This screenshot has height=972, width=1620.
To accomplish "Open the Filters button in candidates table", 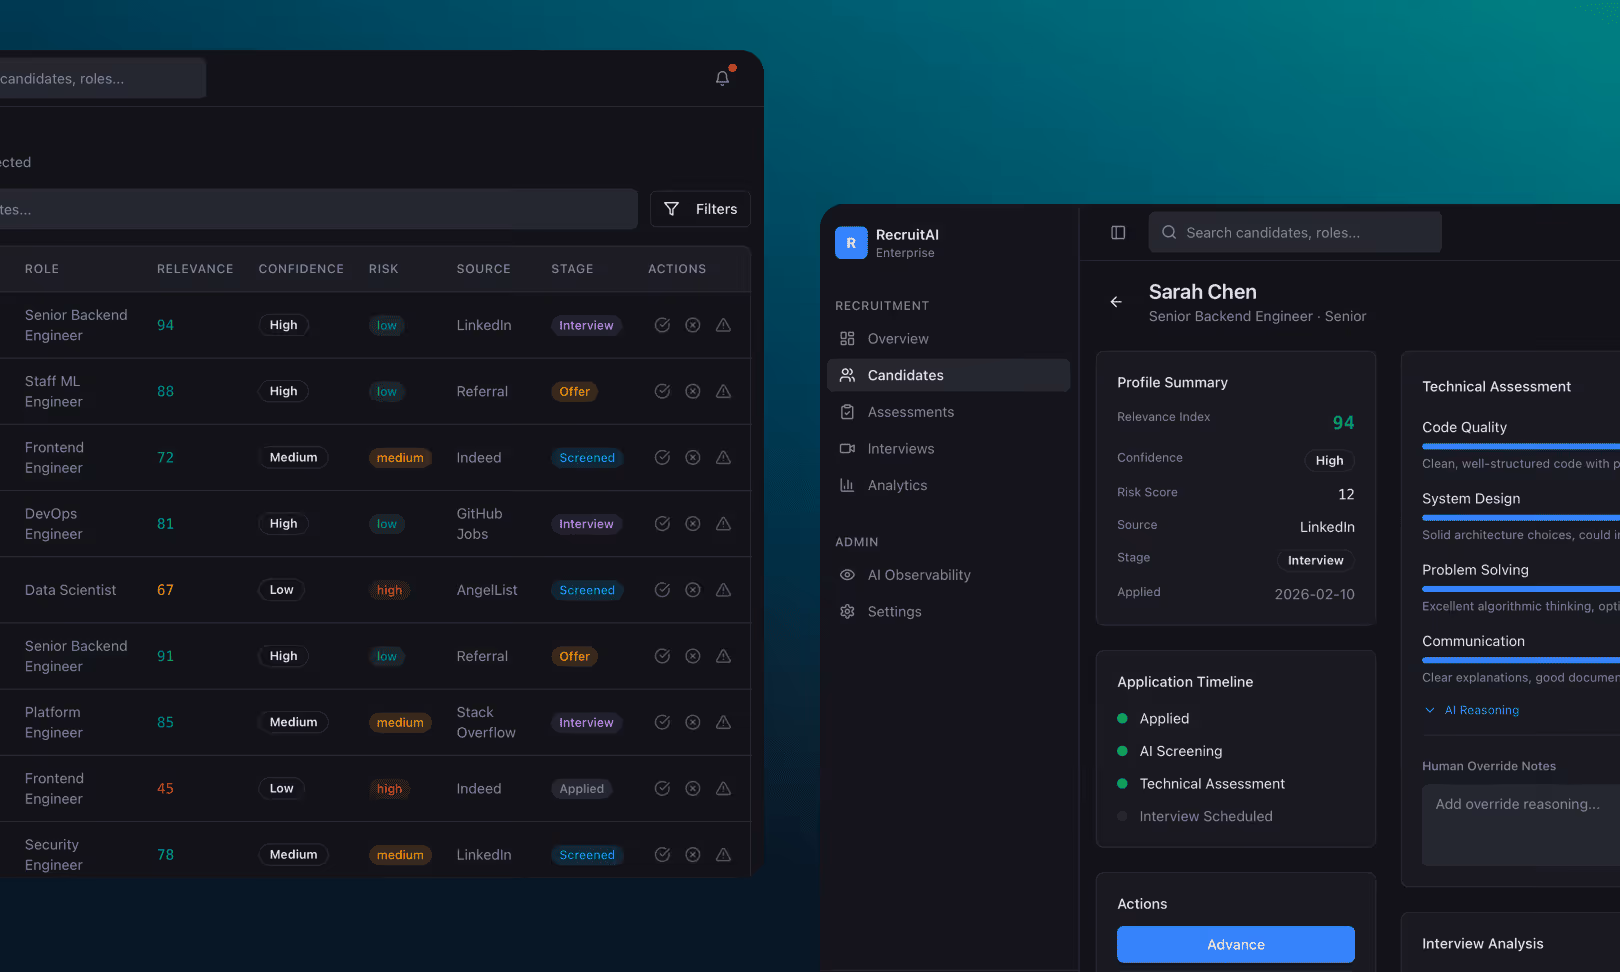I will [700, 209].
